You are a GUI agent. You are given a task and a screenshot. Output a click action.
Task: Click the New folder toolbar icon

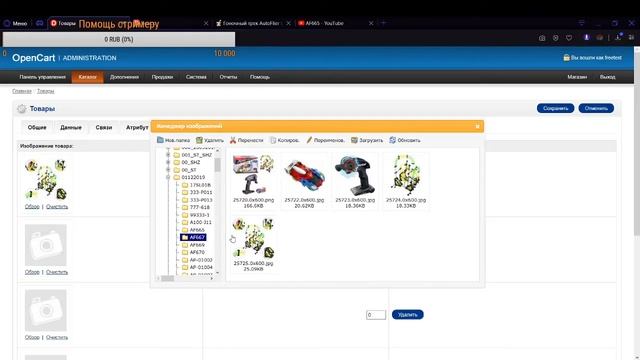point(160,140)
